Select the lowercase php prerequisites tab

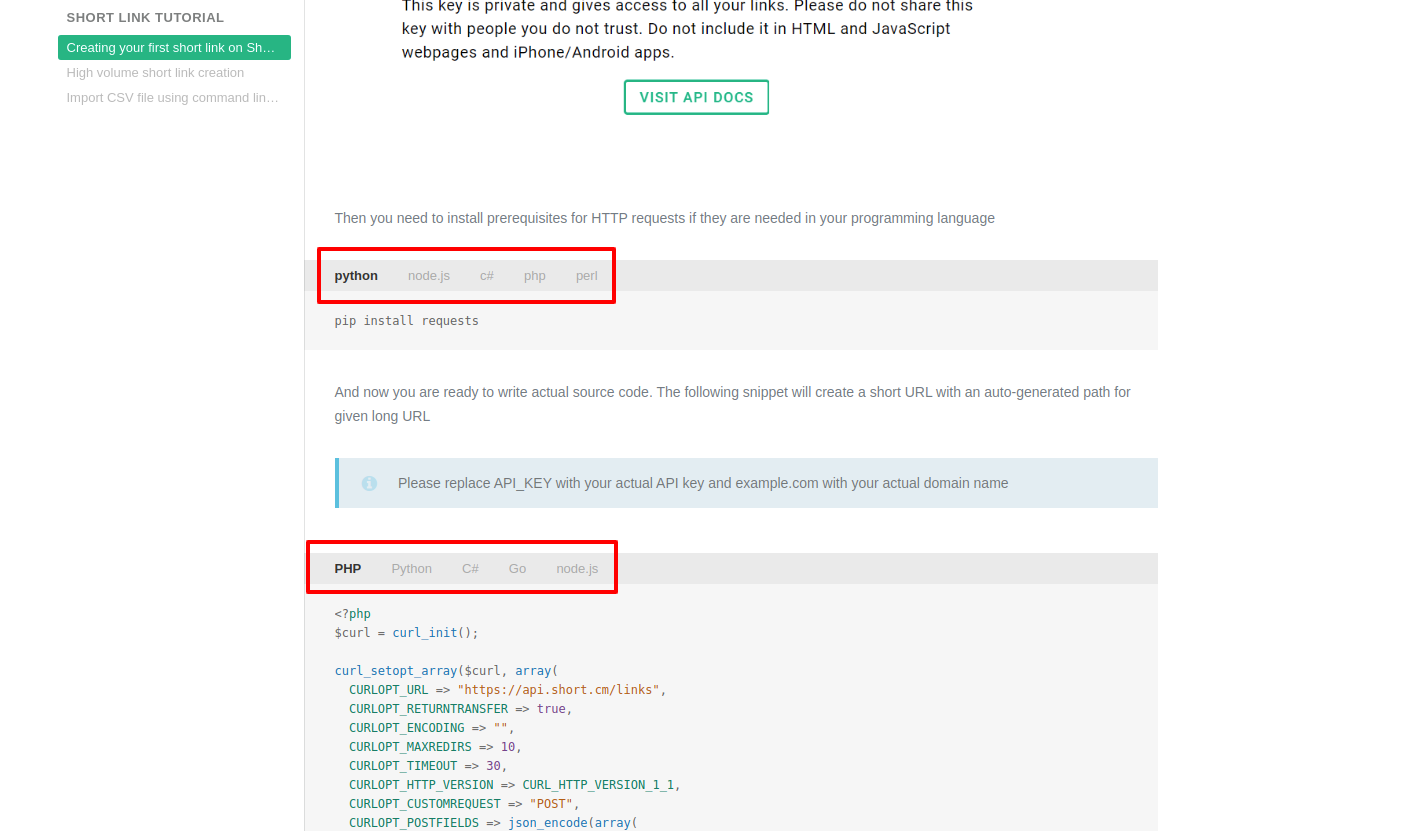(535, 276)
